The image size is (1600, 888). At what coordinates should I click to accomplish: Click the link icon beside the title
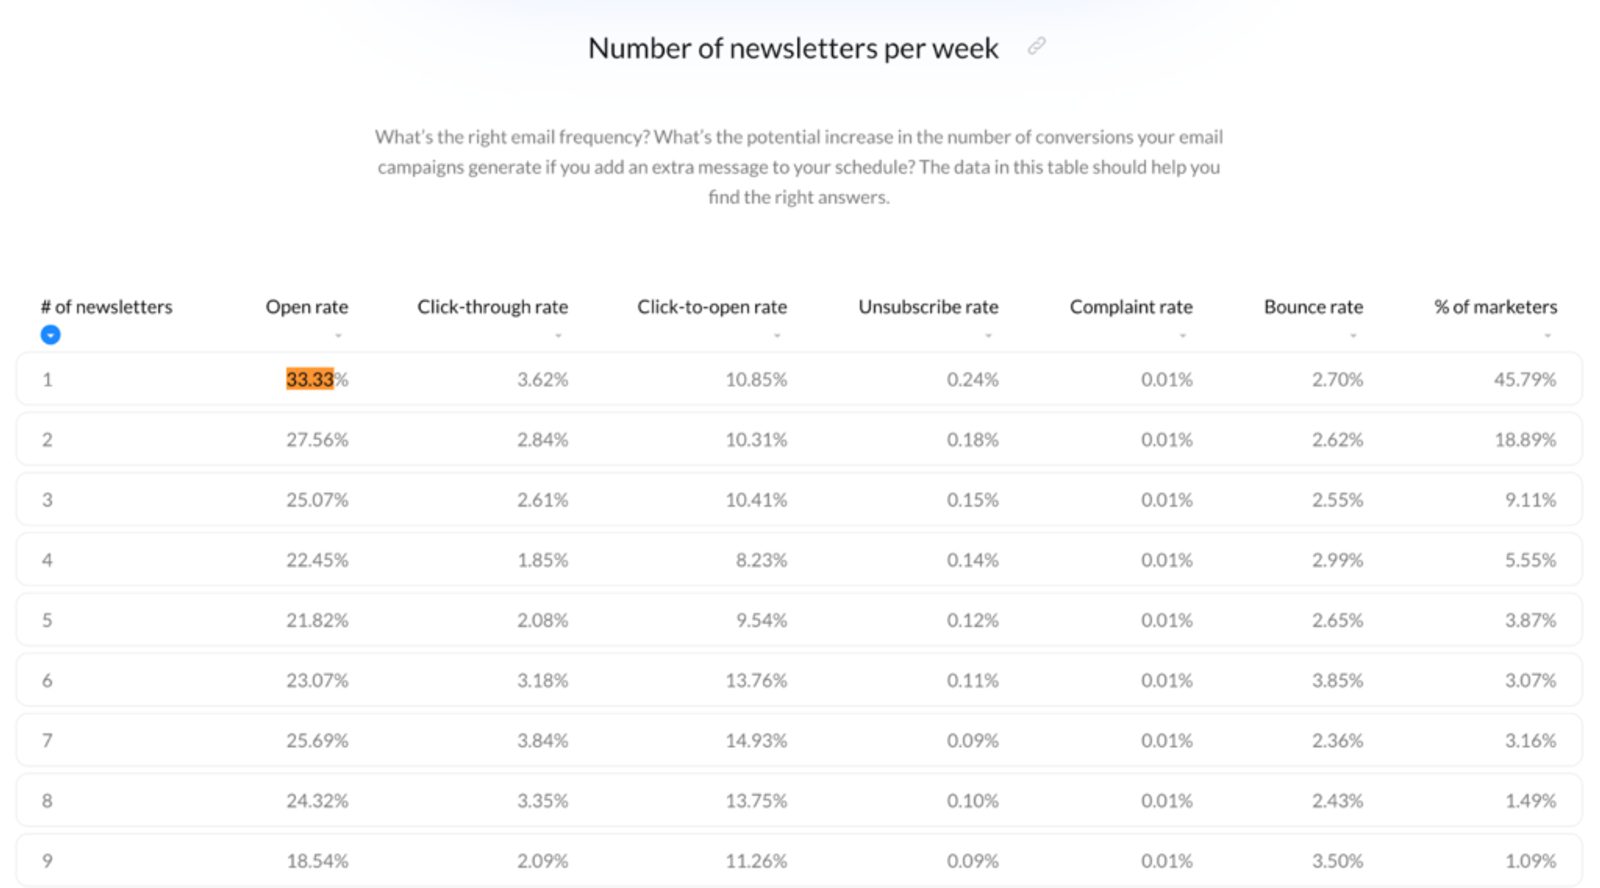pos(1037,46)
